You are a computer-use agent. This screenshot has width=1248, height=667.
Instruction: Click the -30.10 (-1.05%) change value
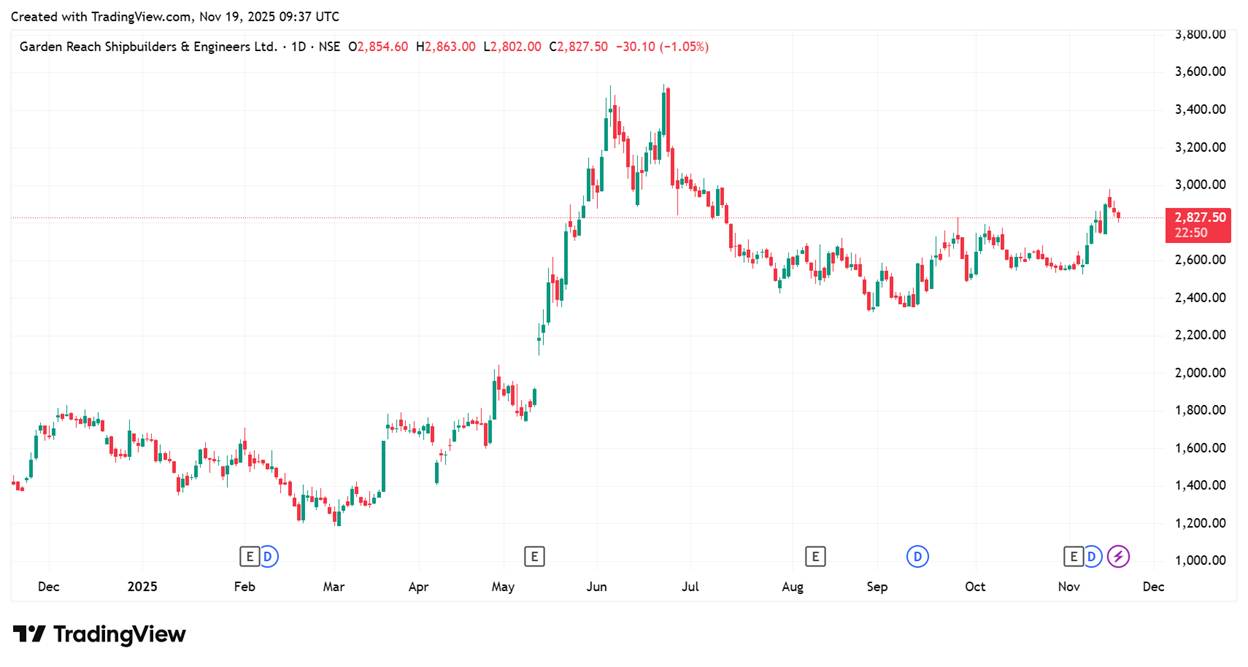(x=662, y=46)
